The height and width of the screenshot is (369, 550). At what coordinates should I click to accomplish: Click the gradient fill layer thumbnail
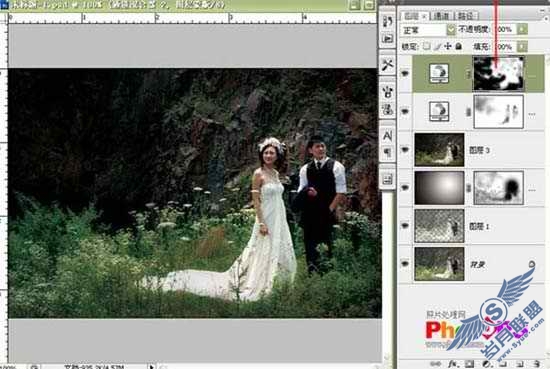439,188
